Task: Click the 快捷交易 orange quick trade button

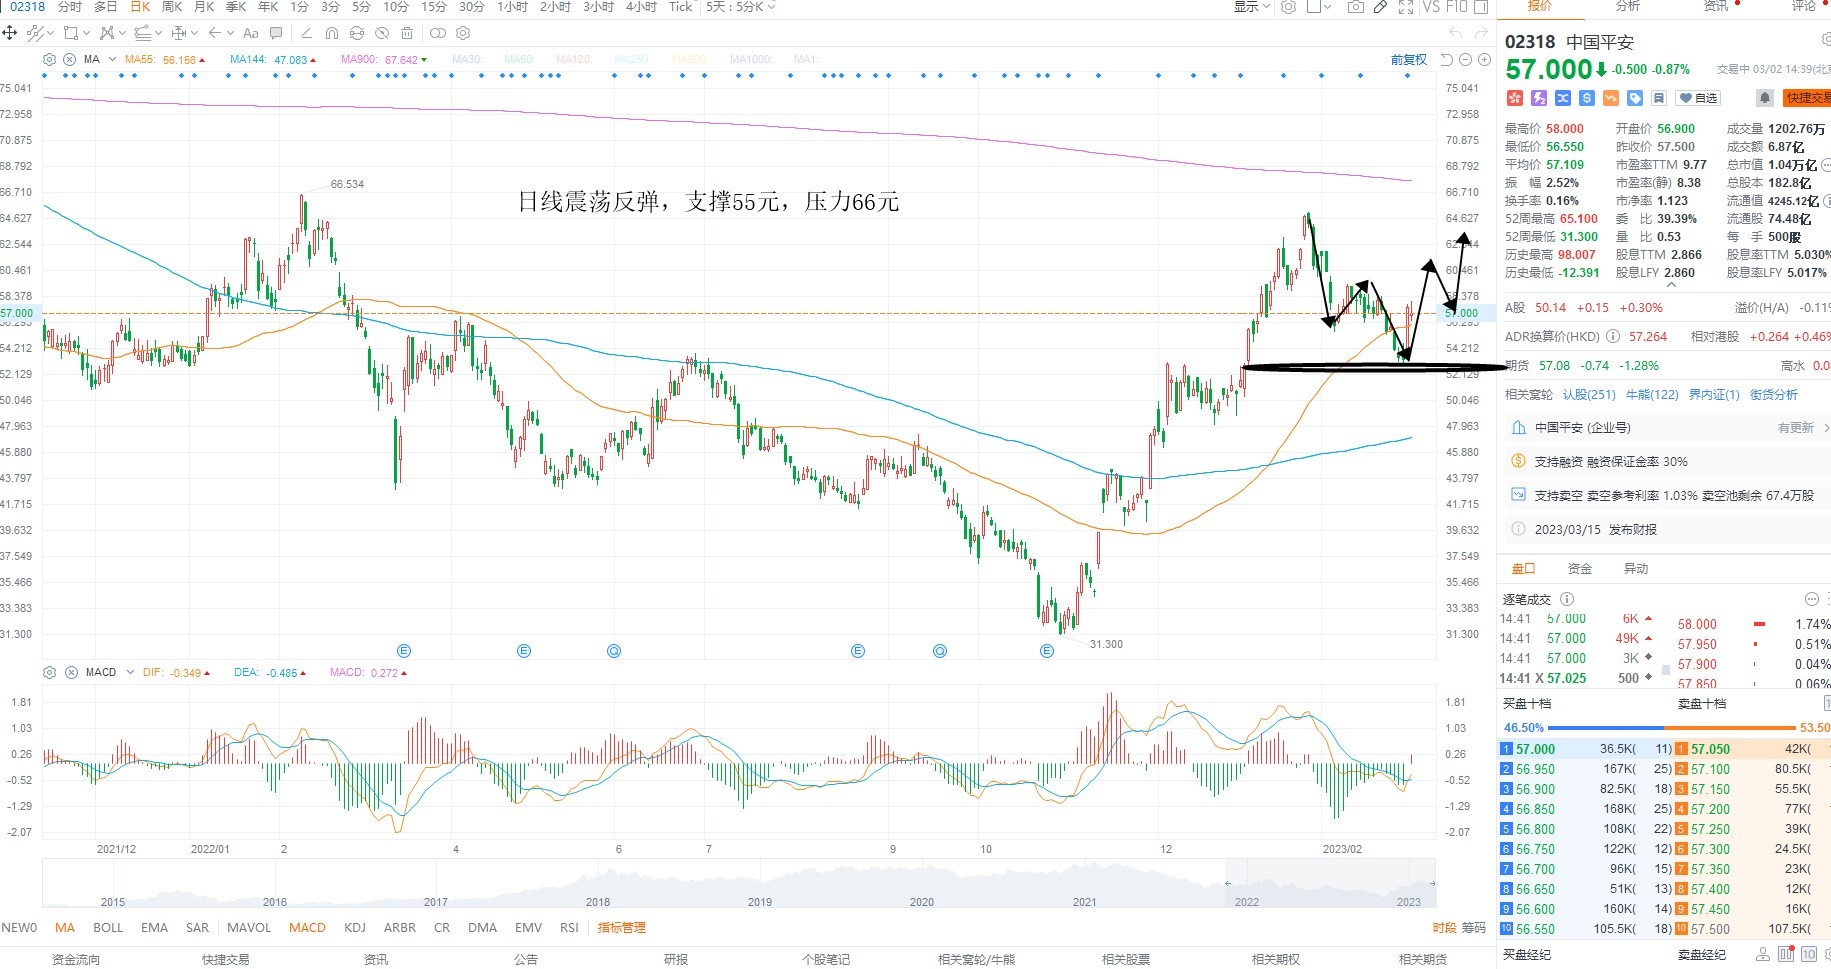Action: click(x=1807, y=98)
